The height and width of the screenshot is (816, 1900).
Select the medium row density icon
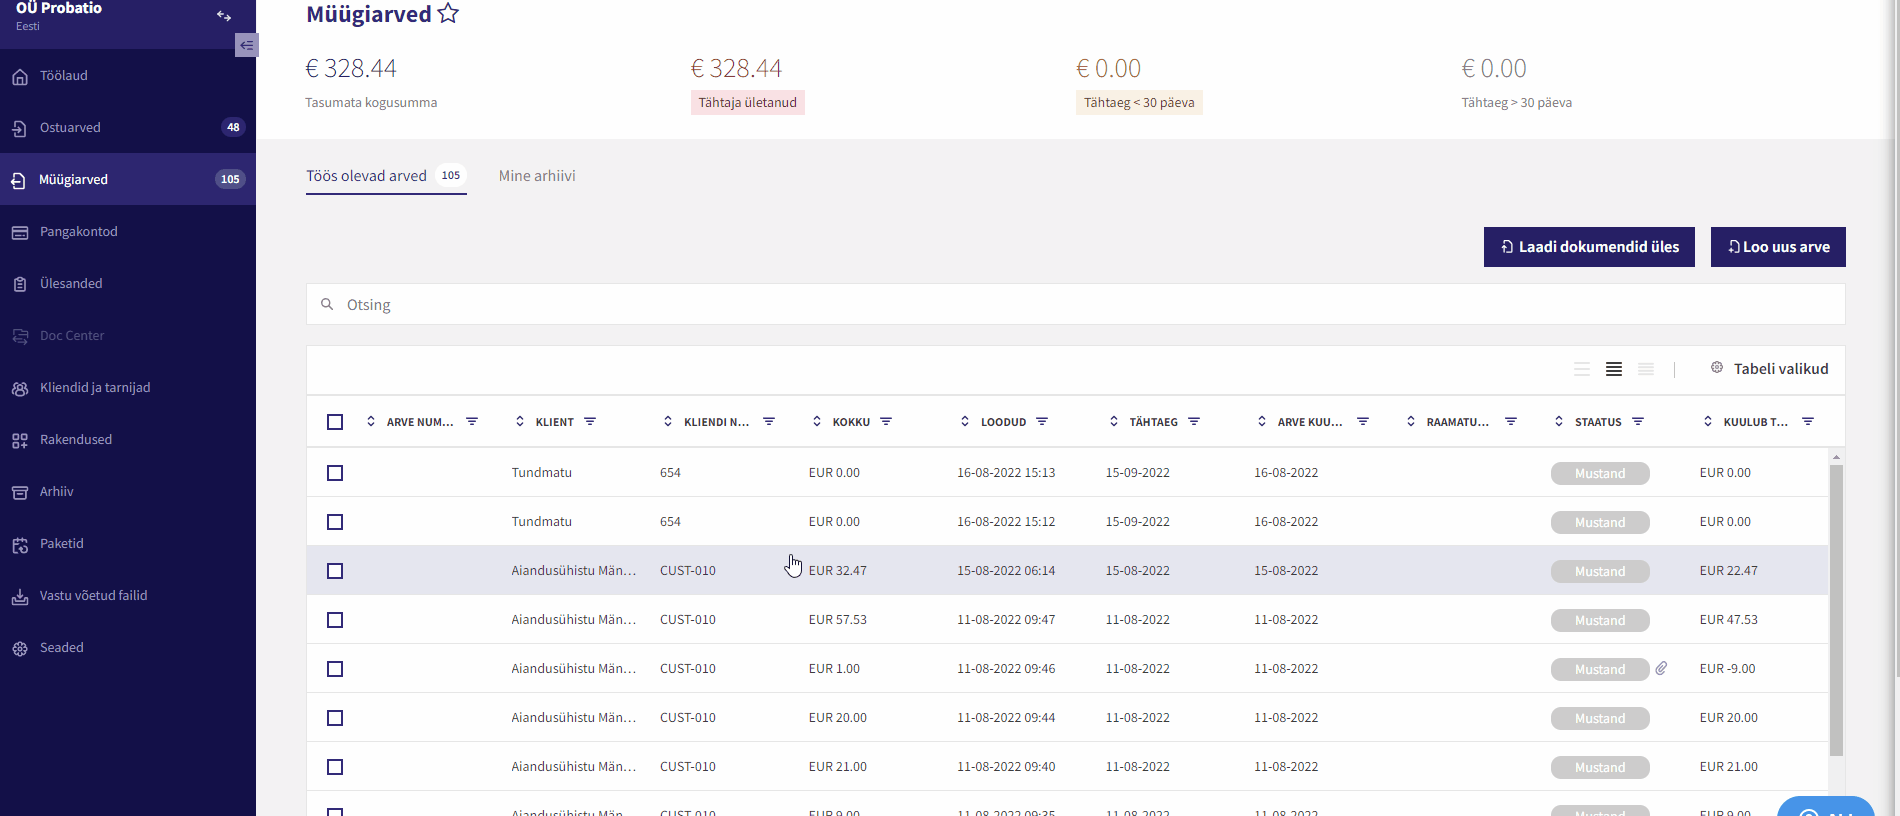(1614, 369)
